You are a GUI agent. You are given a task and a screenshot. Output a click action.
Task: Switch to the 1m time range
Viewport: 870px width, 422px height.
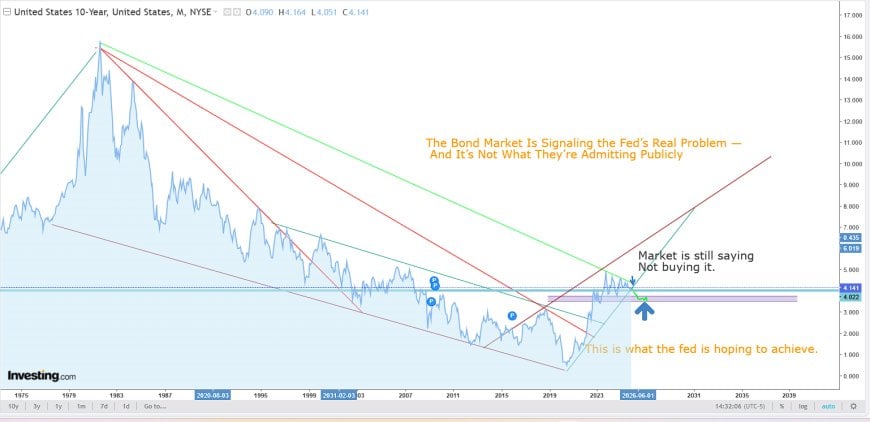click(x=81, y=406)
